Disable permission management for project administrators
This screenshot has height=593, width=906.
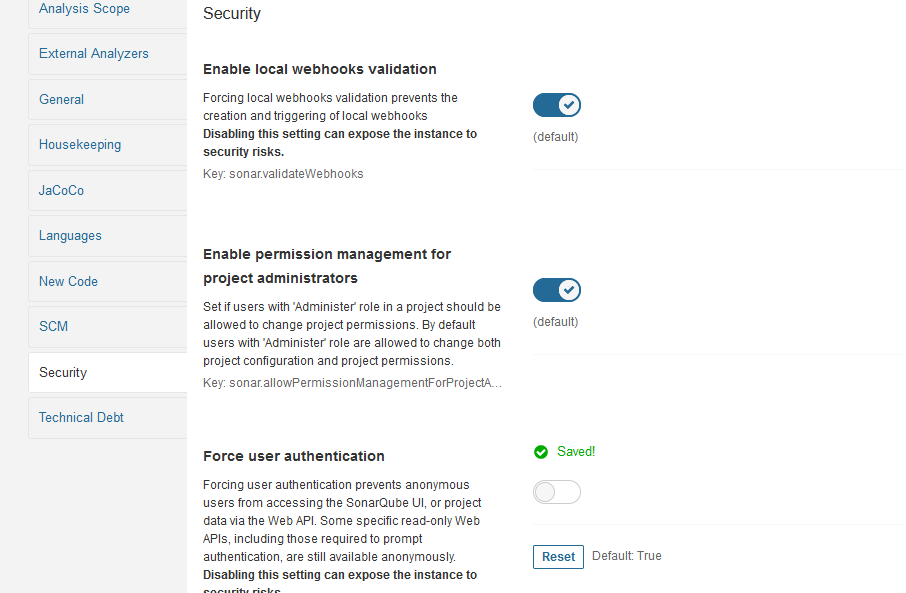point(556,290)
